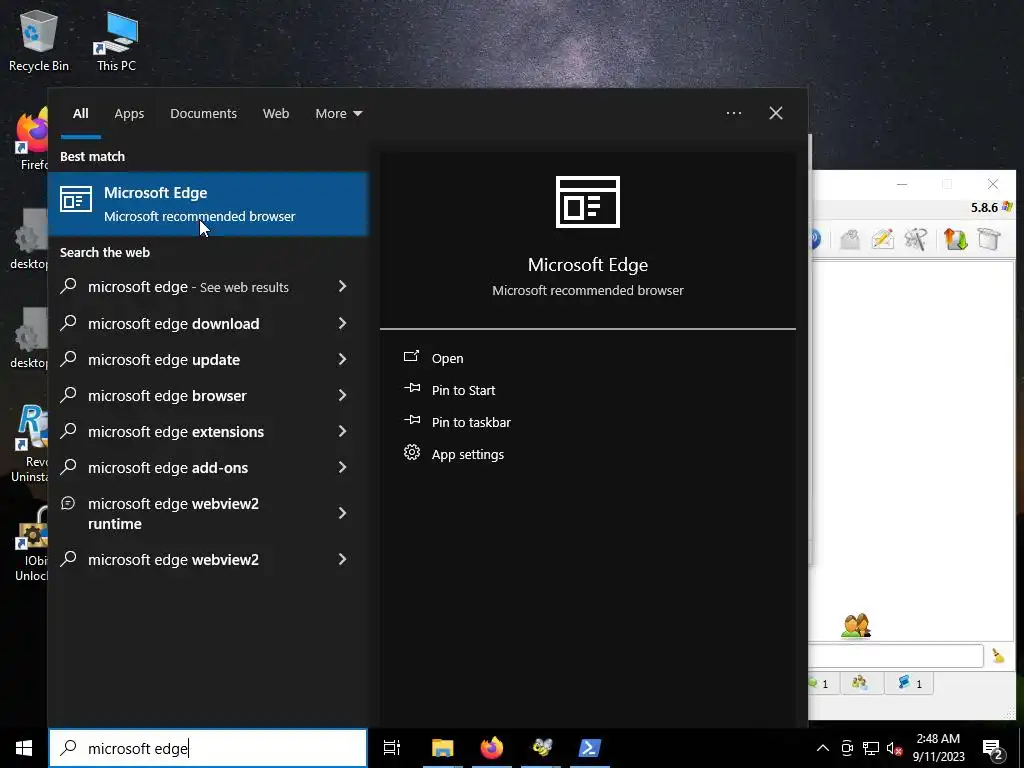
Task: Switch to the Apps search tab
Action: 129,114
